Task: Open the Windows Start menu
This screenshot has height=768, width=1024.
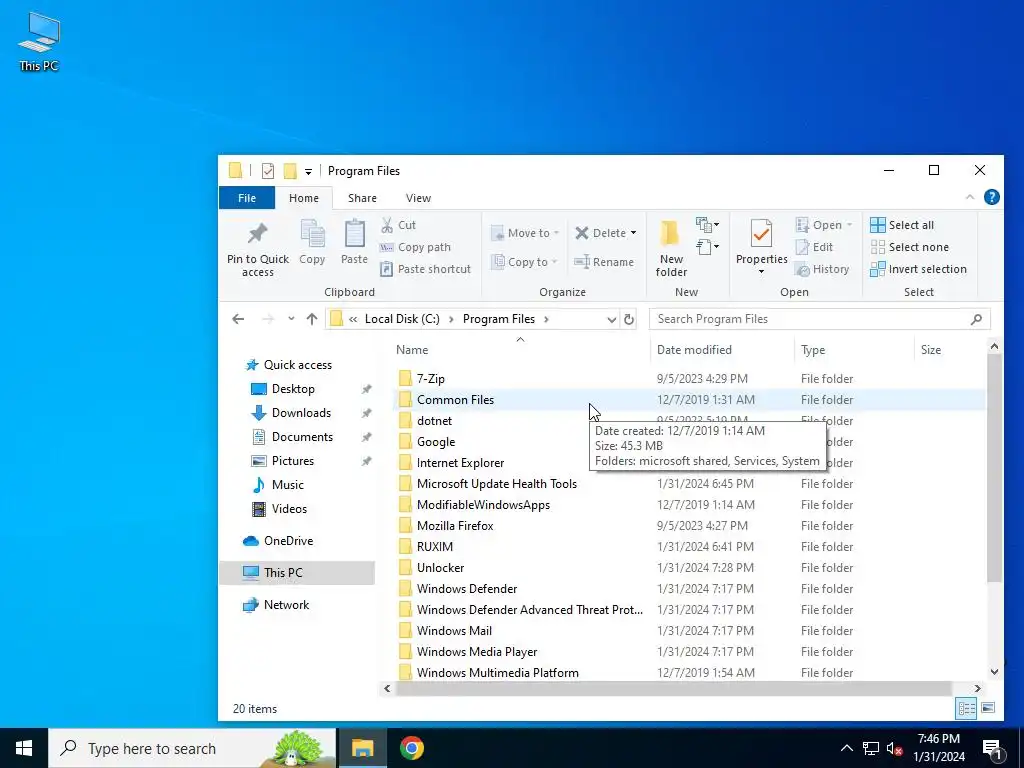Action: click(x=24, y=748)
